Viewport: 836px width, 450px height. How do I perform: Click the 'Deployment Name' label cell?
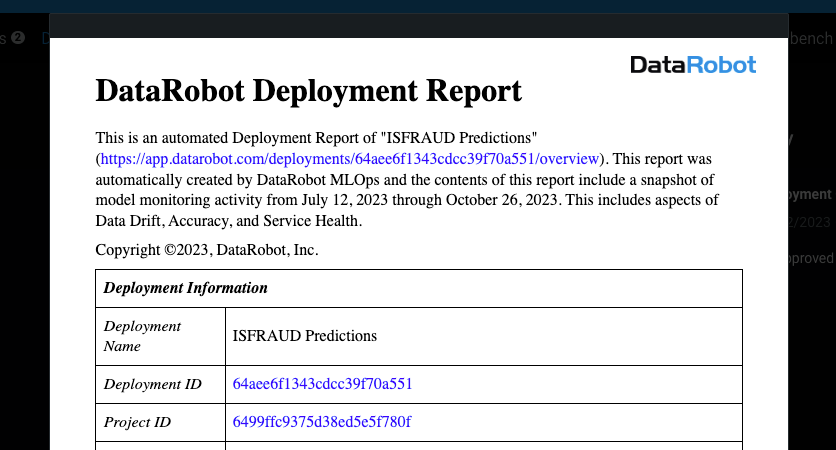click(x=160, y=336)
